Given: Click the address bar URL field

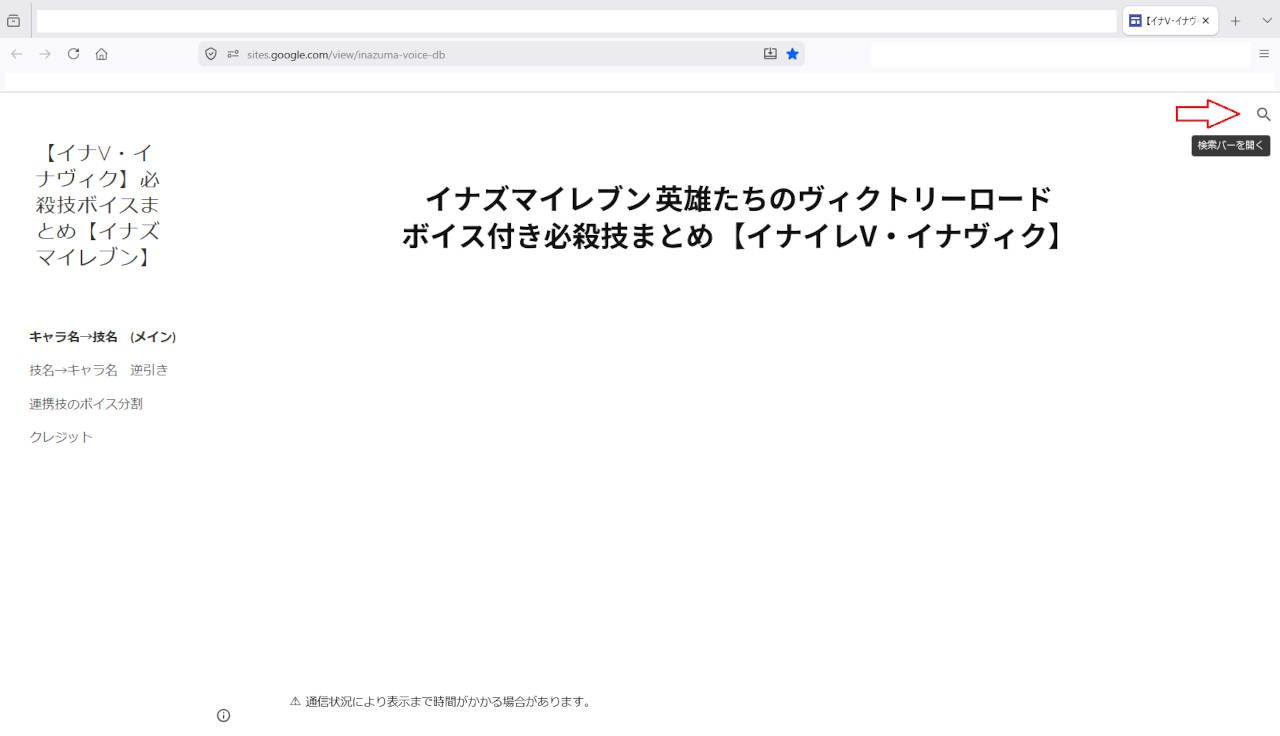Looking at the screenshot, I should coord(500,54).
